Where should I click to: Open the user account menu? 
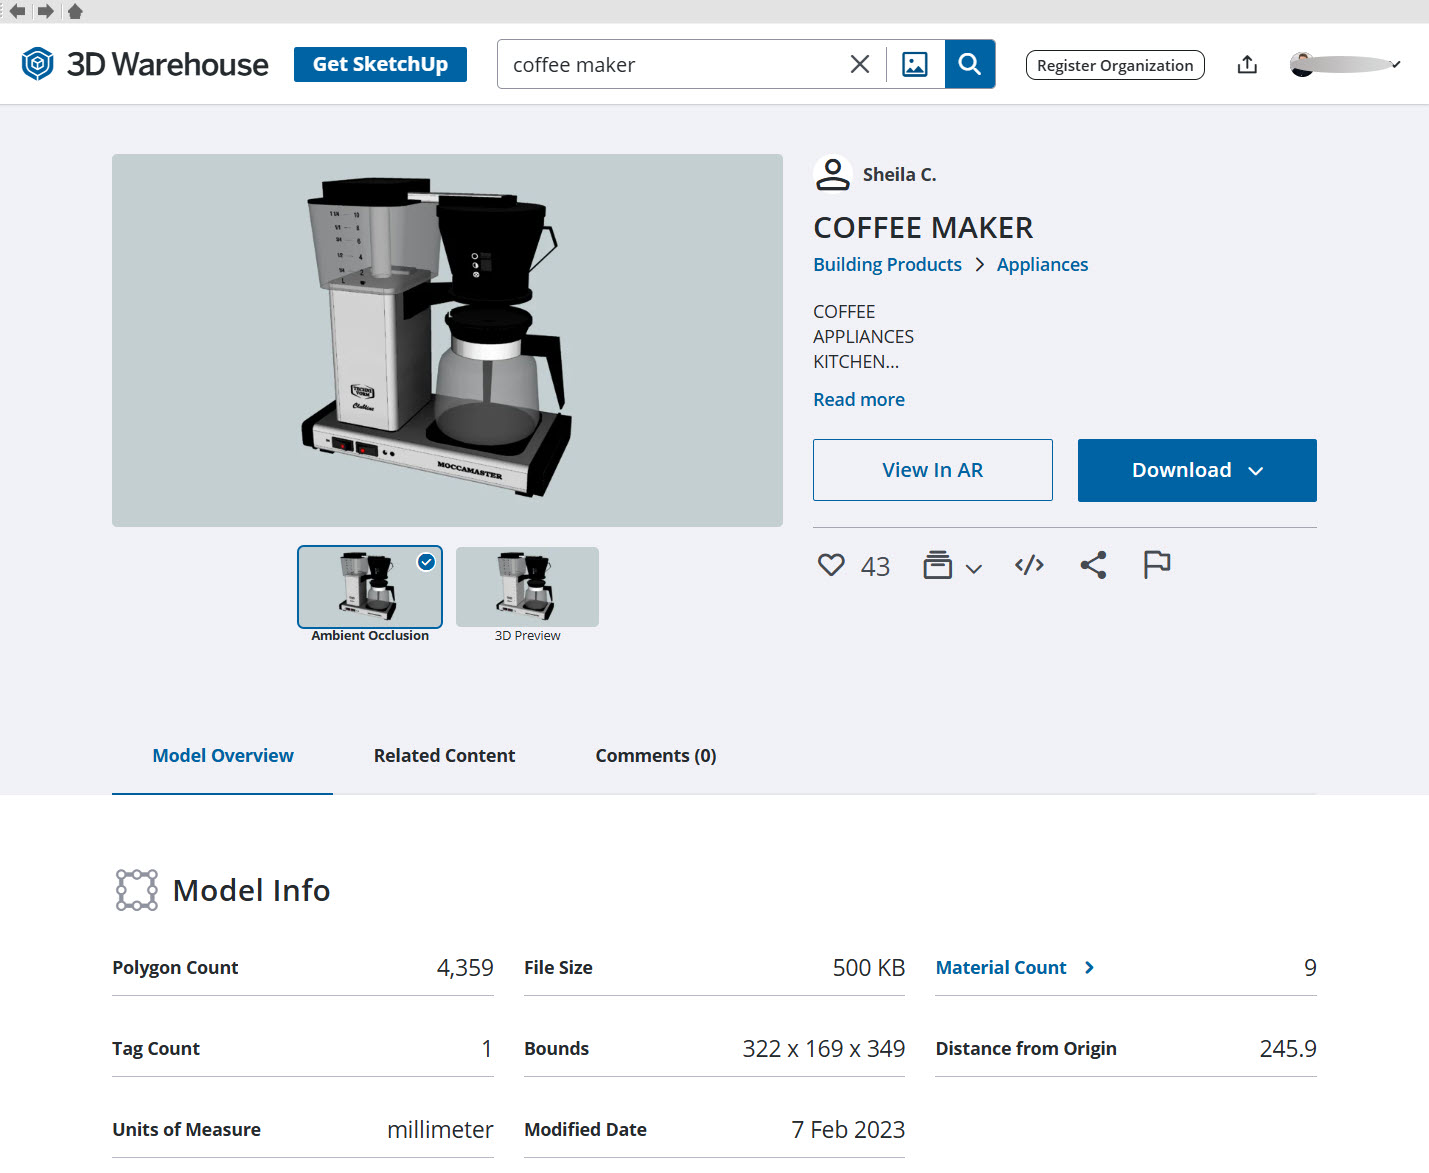[1345, 64]
